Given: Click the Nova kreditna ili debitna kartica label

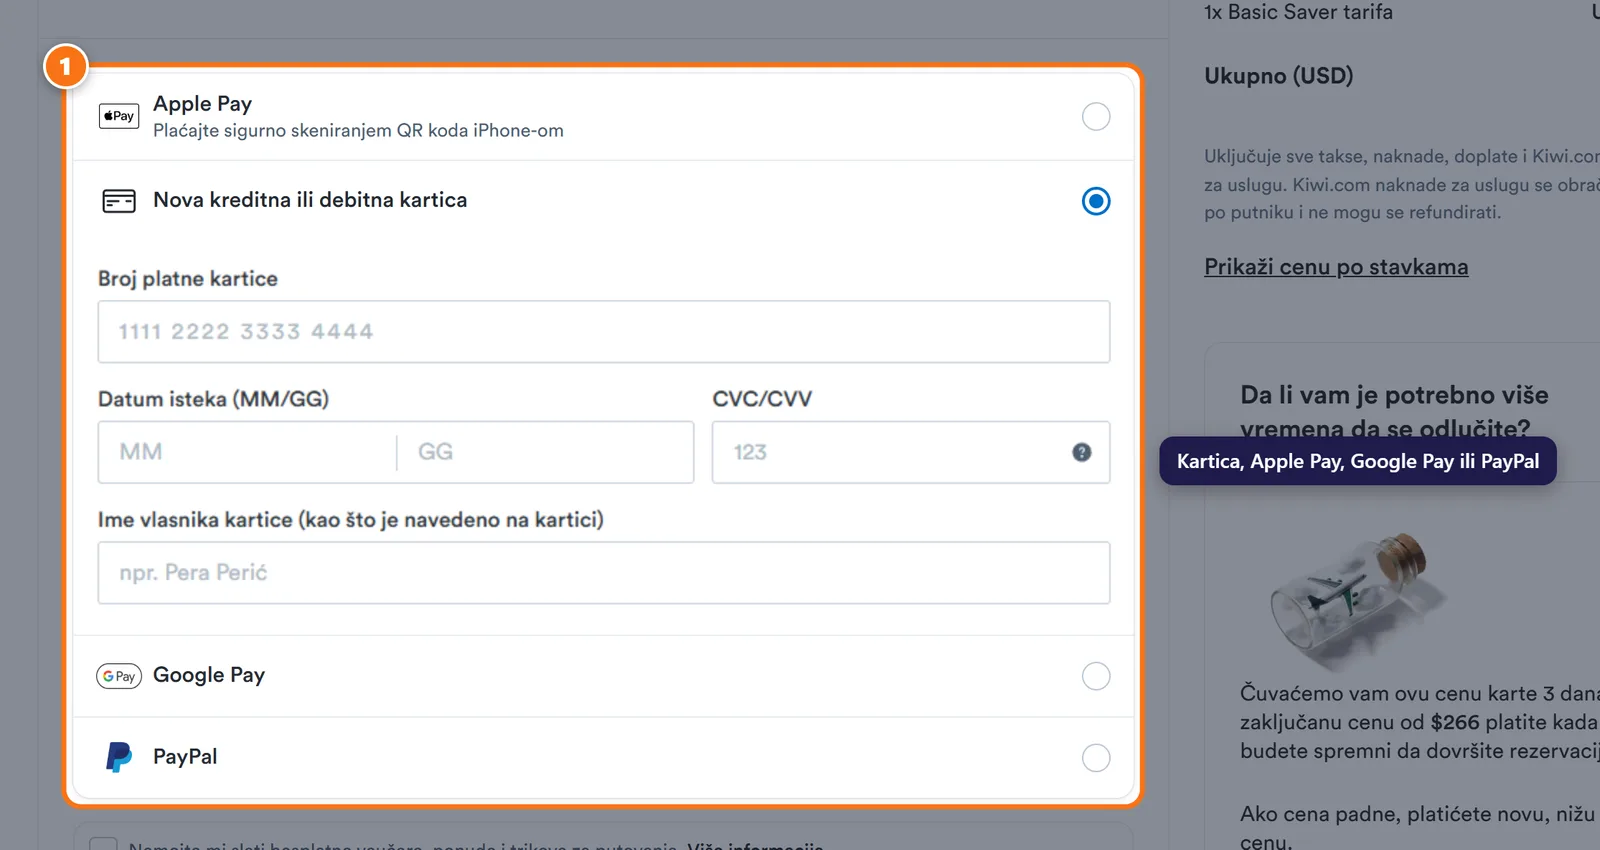Looking at the screenshot, I should coord(310,200).
